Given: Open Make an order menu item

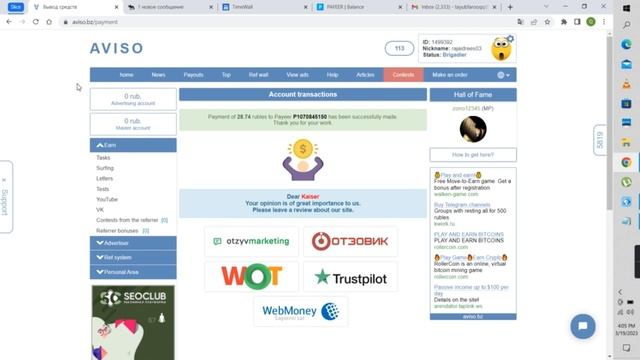Looking at the screenshot, I should (450, 75).
